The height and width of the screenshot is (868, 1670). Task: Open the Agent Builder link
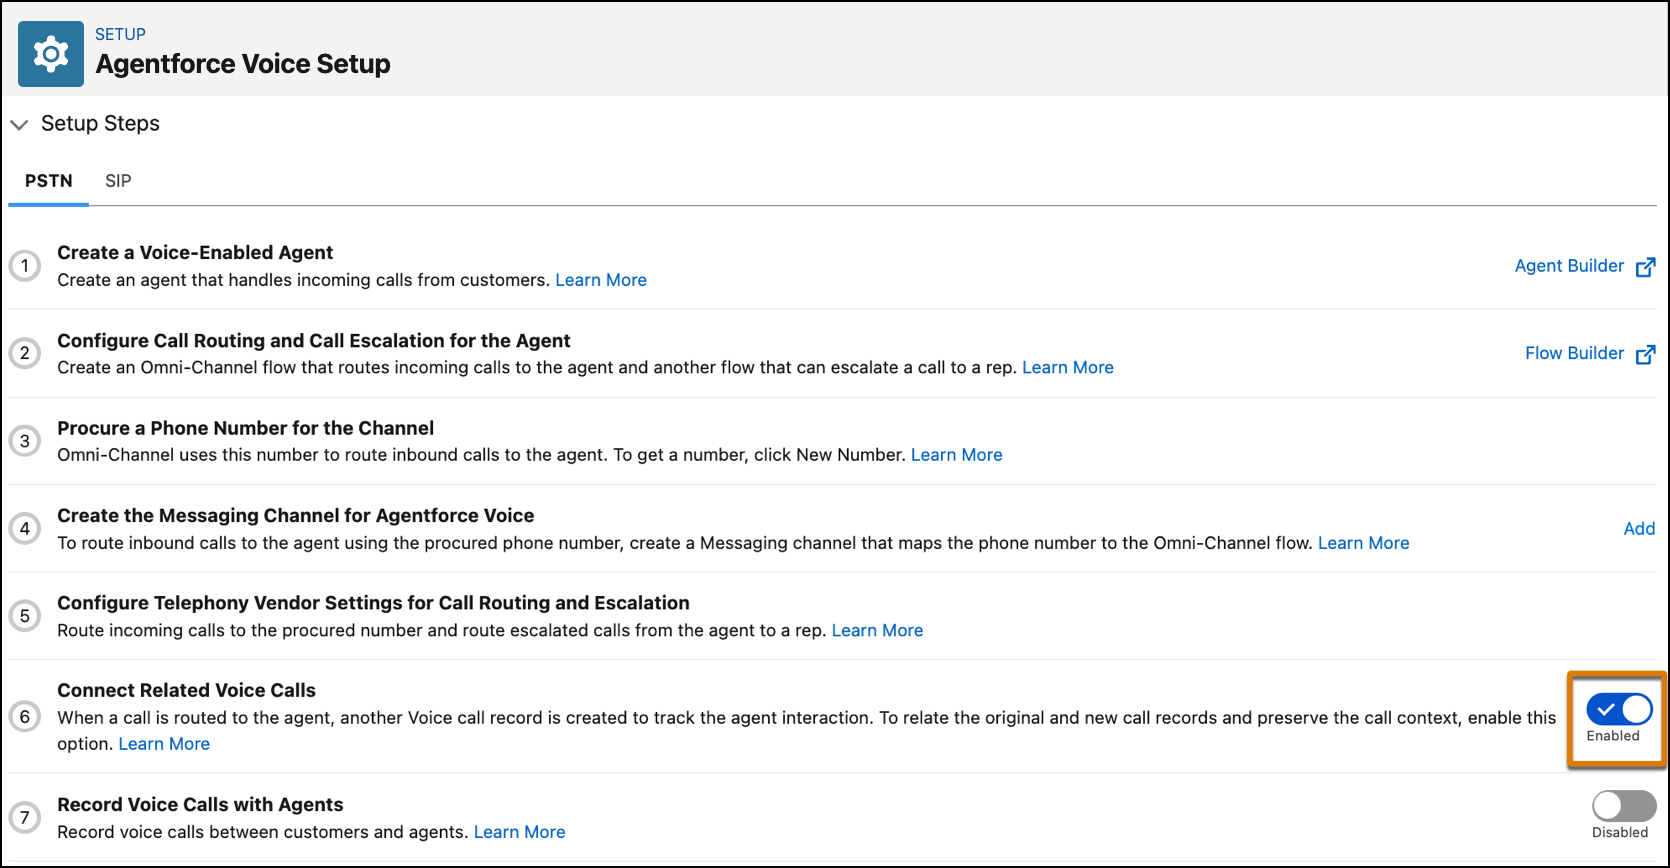[x=1569, y=266]
